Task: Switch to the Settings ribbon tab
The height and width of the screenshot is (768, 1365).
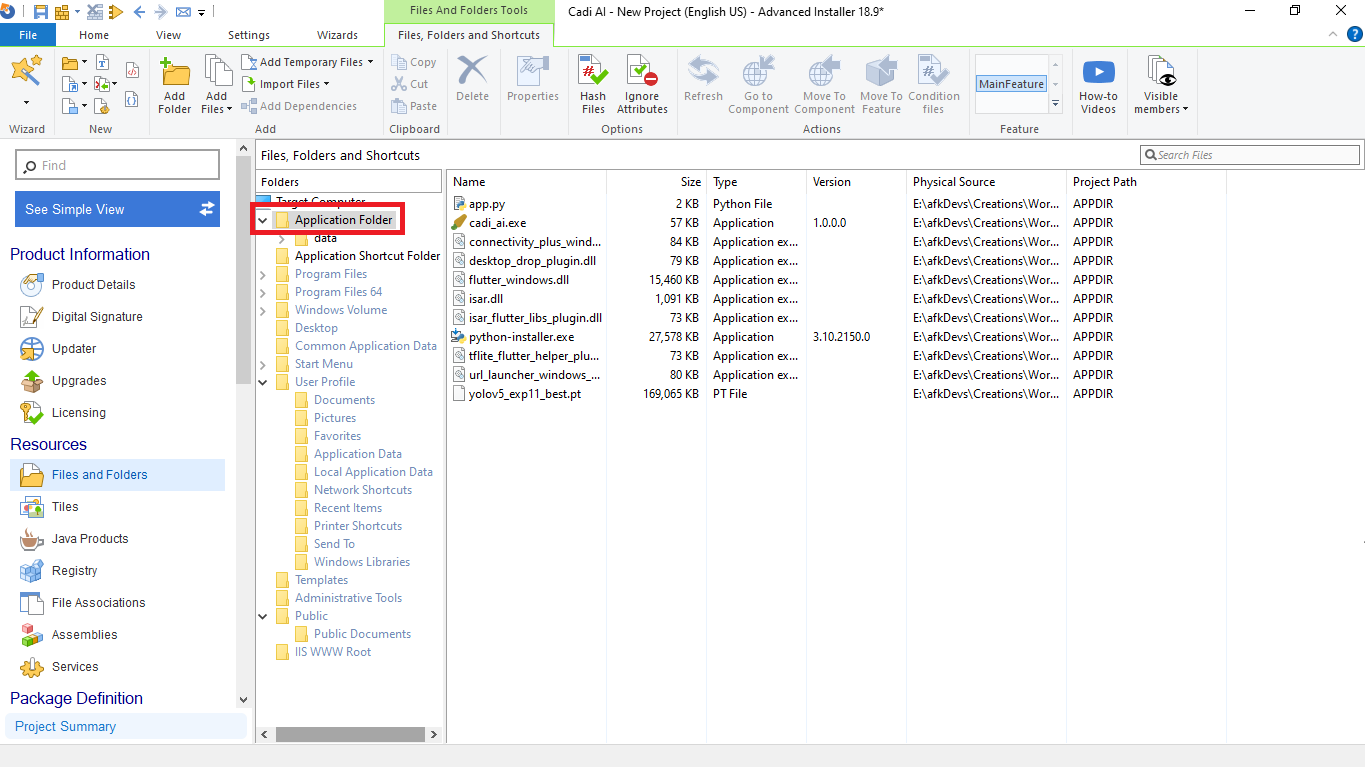Action: [248, 35]
